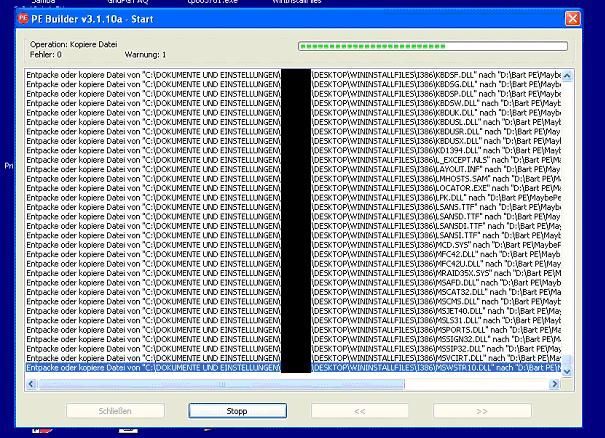The height and width of the screenshot is (438, 605).
Task: Select the log row for KBDSF.DLL
Action: 293,75
